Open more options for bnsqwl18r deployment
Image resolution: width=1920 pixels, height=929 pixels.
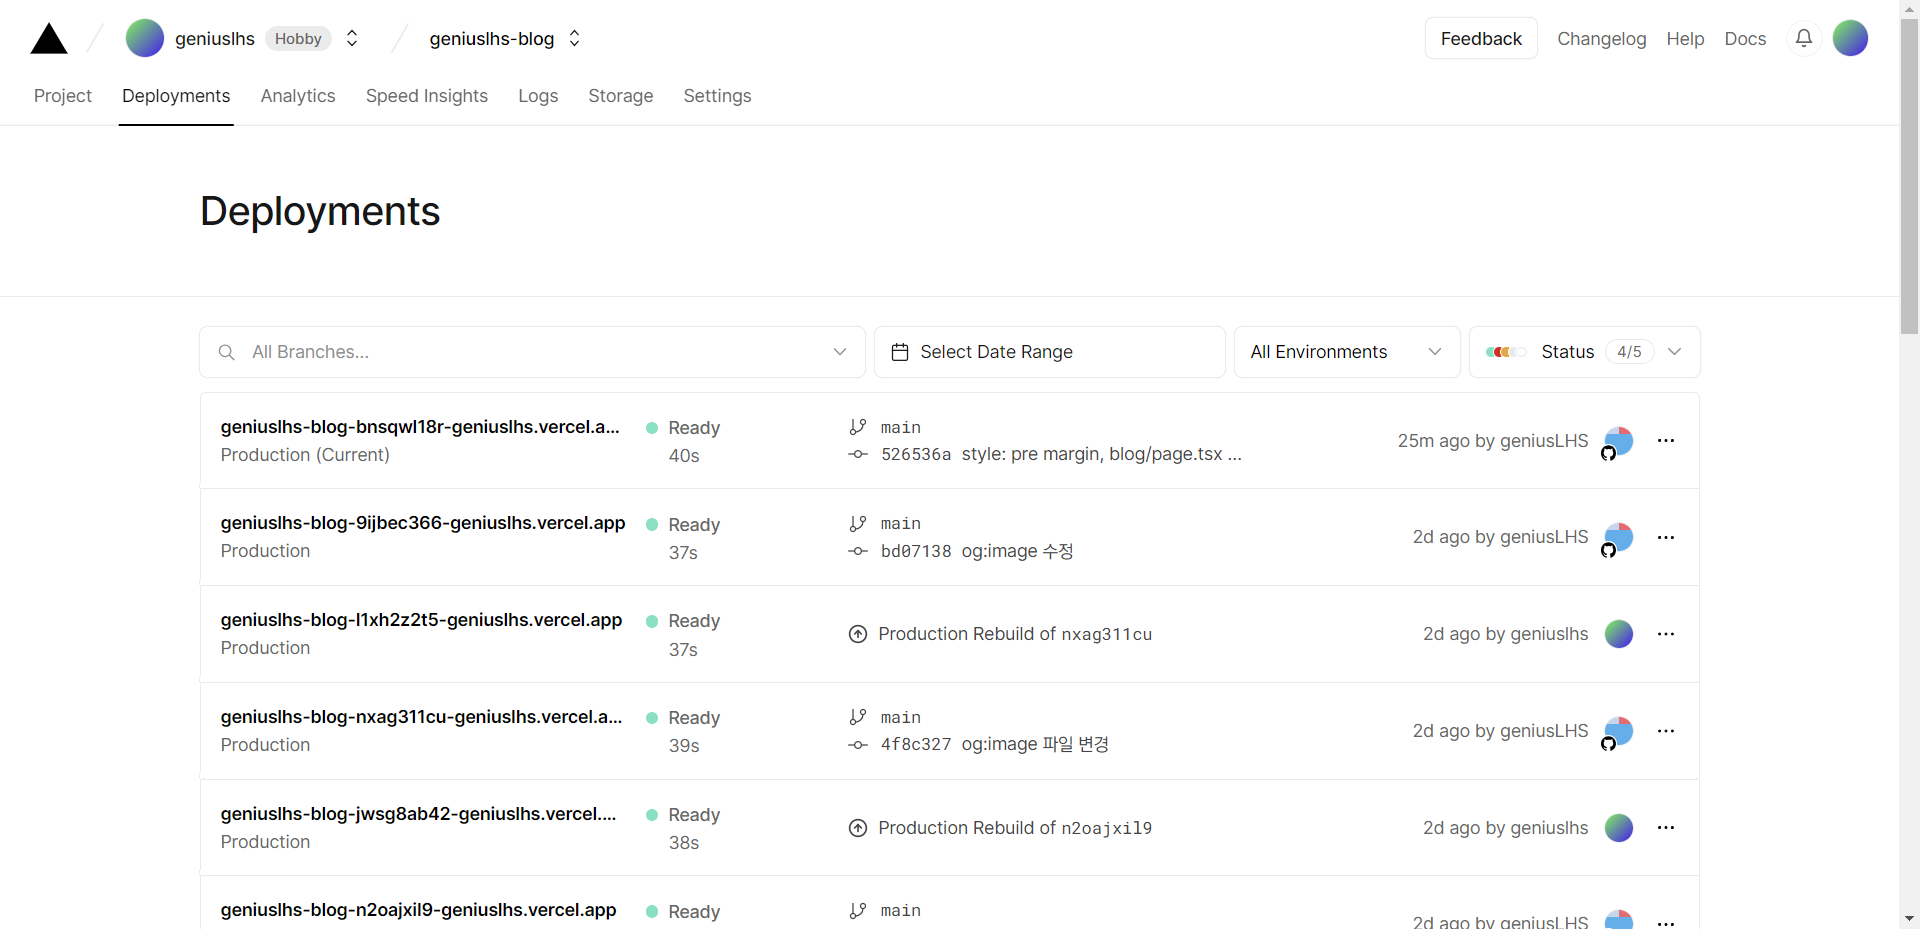coord(1665,441)
